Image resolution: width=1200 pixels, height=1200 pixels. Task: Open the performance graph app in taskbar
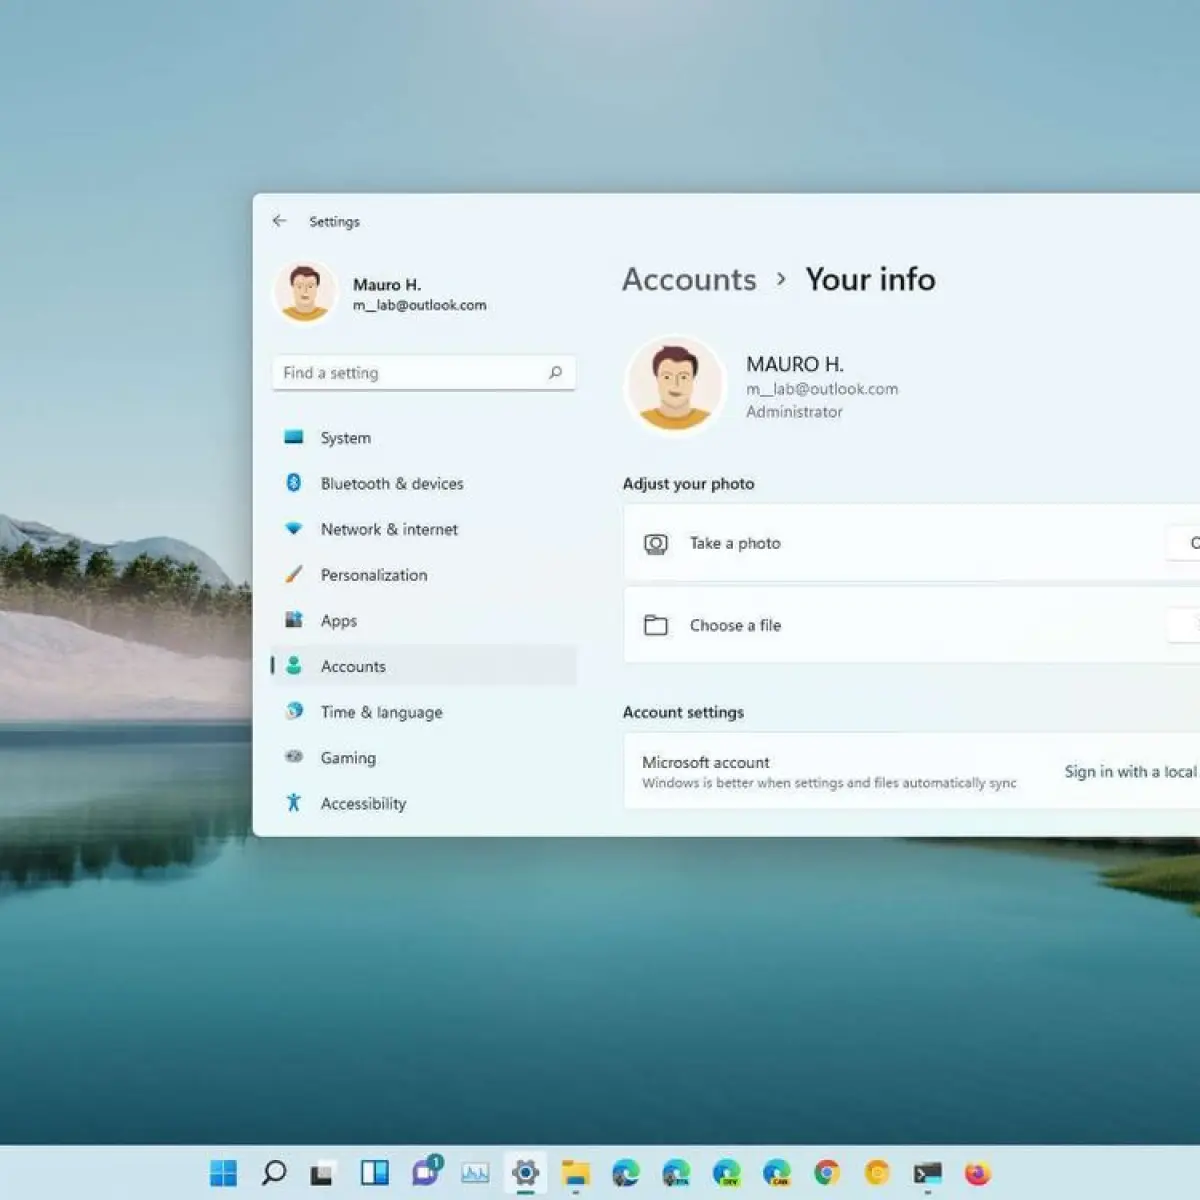click(x=475, y=1173)
